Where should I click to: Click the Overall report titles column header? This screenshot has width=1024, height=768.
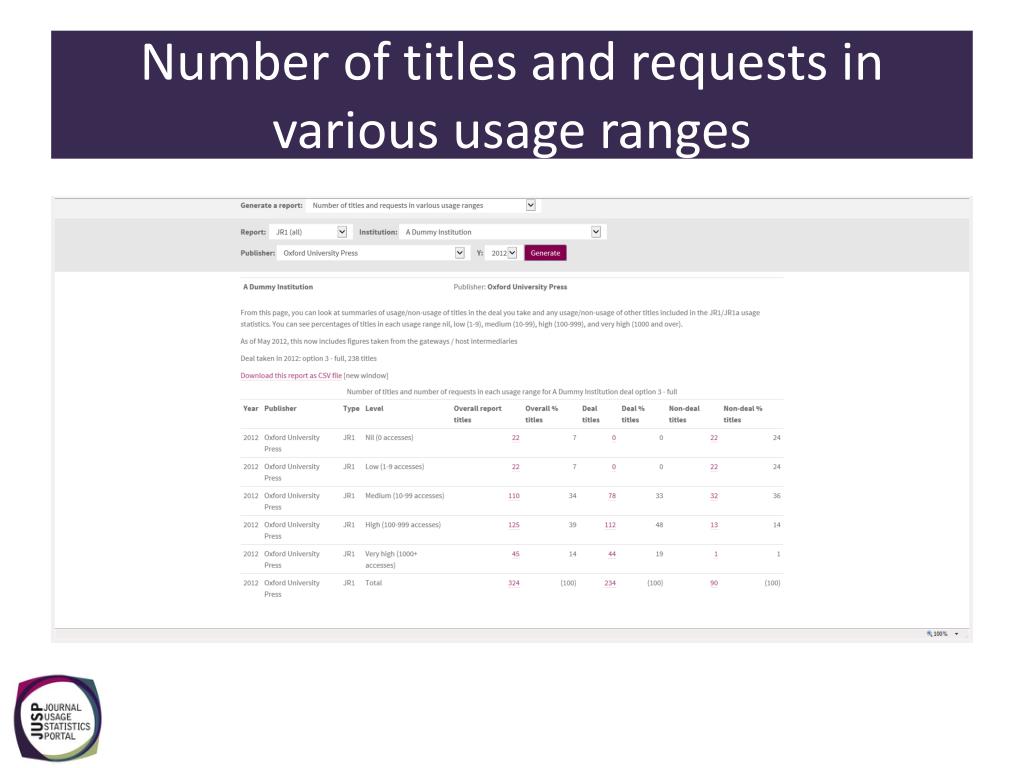pos(477,414)
